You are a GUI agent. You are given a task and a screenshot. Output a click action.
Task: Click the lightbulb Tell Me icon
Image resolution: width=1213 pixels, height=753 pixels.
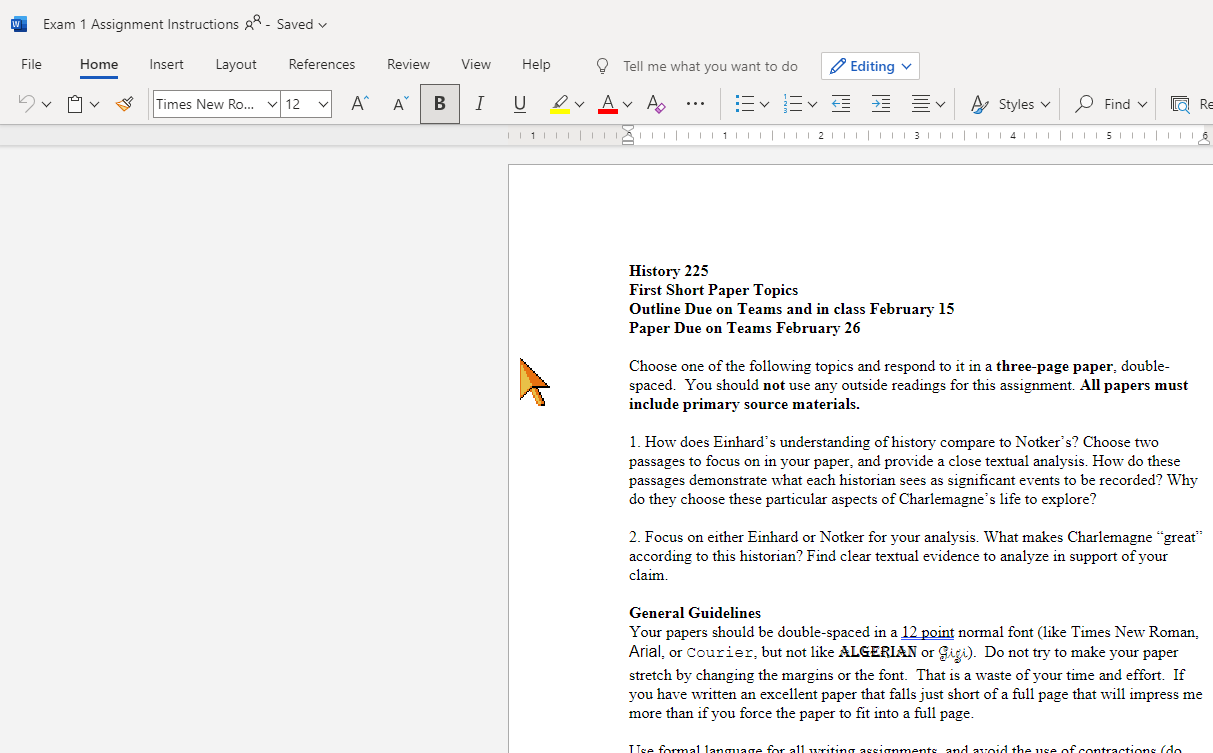click(x=602, y=66)
